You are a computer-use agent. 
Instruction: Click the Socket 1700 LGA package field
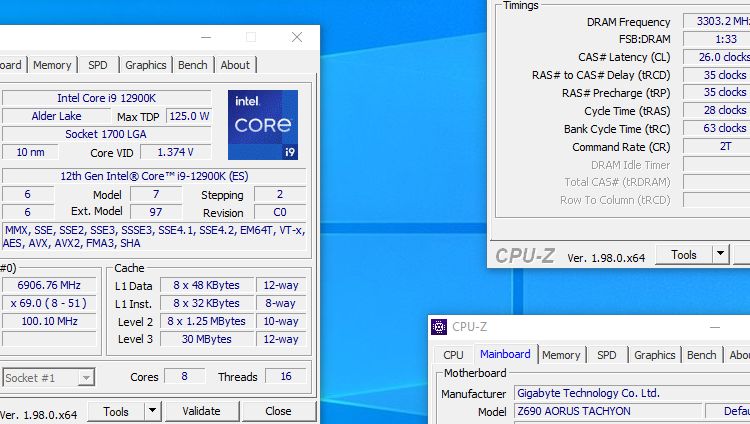tap(106, 134)
